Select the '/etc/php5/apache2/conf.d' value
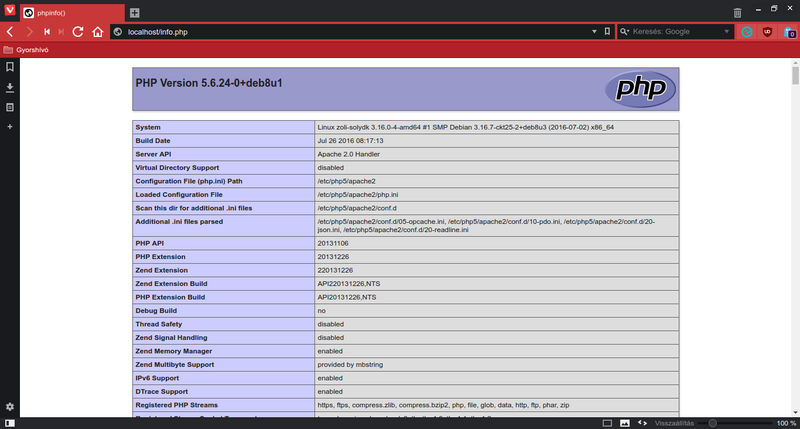Image resolution: width=800 pixels, height=429 pixels. point(357,208)
